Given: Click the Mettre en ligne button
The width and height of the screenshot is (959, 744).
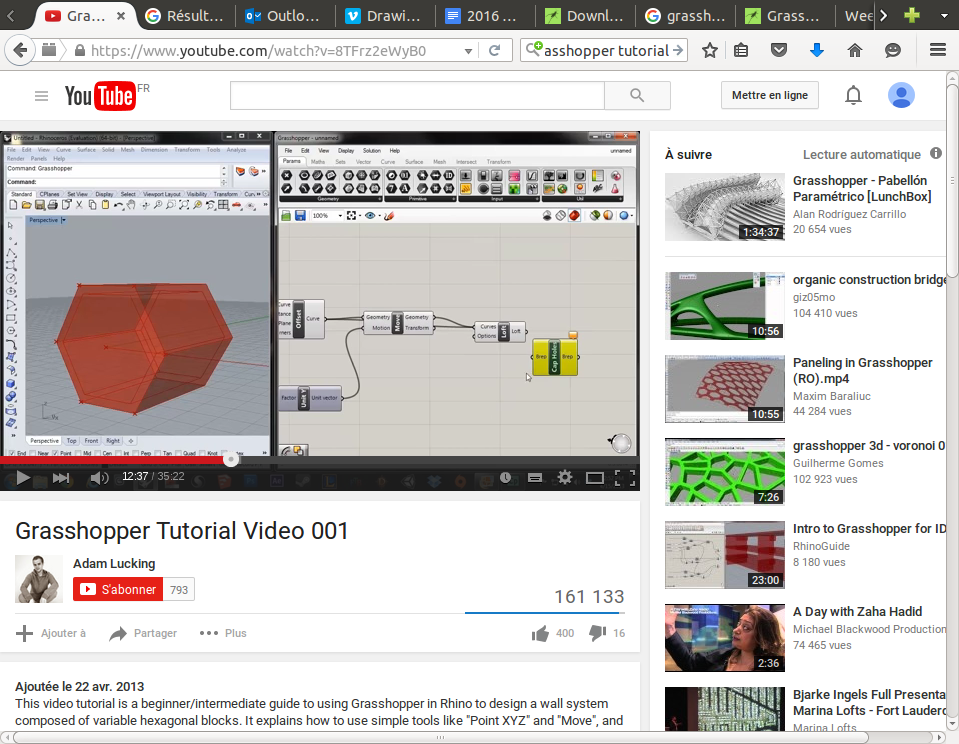Looking at the screenshot, I should coord(769,95).
